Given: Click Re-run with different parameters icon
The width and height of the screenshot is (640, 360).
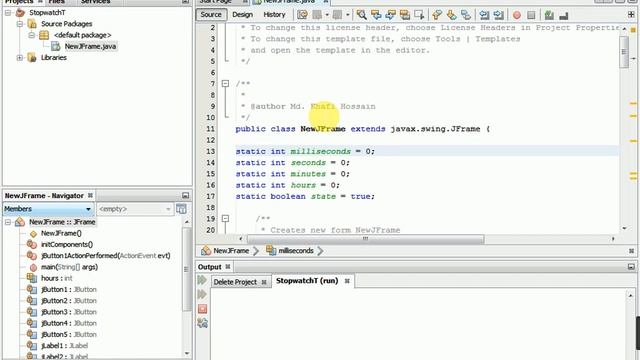Looking at the screenshot, I should click(202, 294).
